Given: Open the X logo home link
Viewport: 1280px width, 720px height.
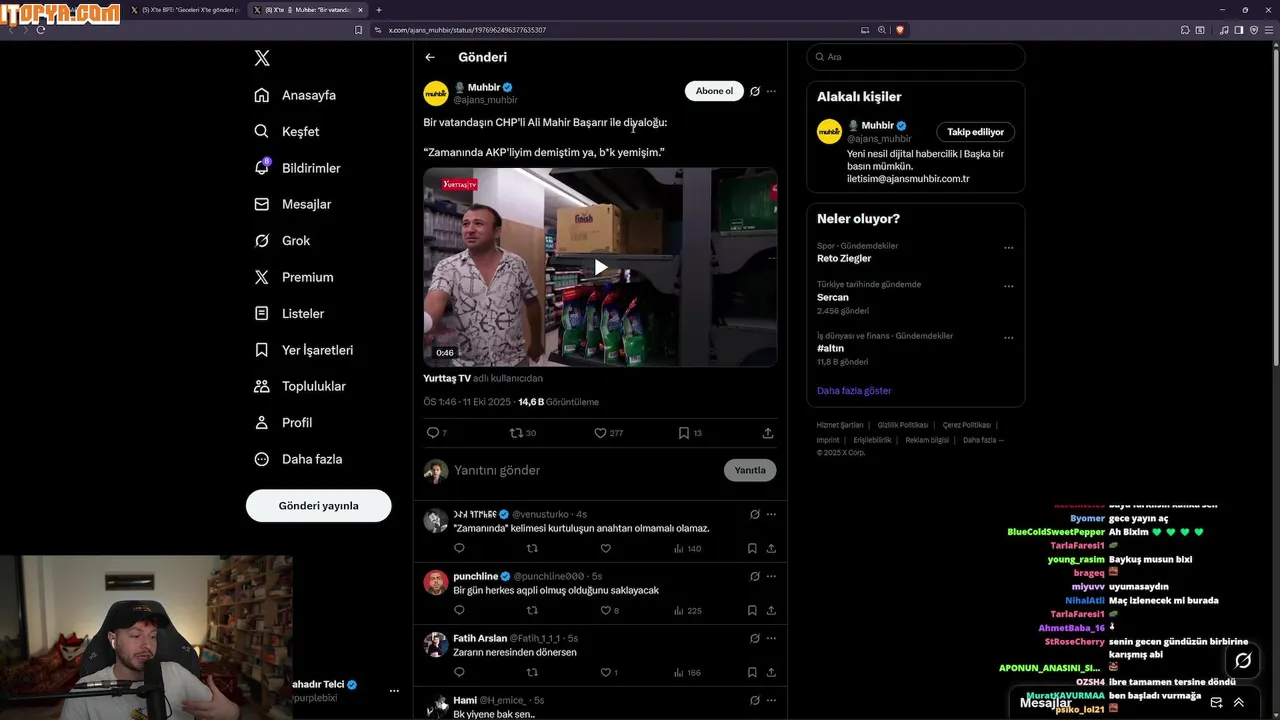Looking at the screenshot, I should click(262, 58).
